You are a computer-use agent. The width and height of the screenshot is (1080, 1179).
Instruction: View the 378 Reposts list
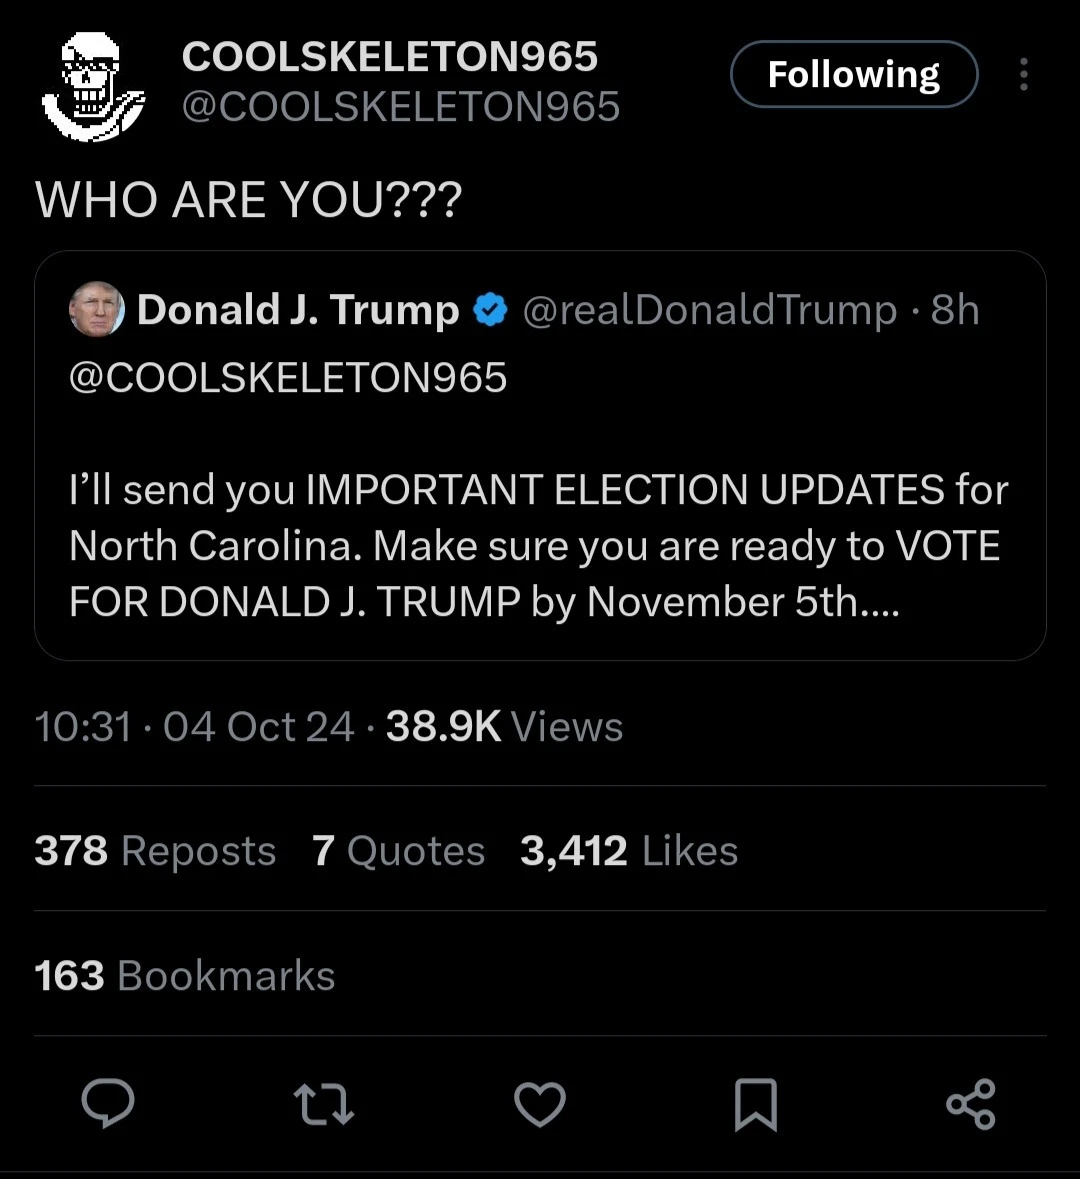click(155, 851)
